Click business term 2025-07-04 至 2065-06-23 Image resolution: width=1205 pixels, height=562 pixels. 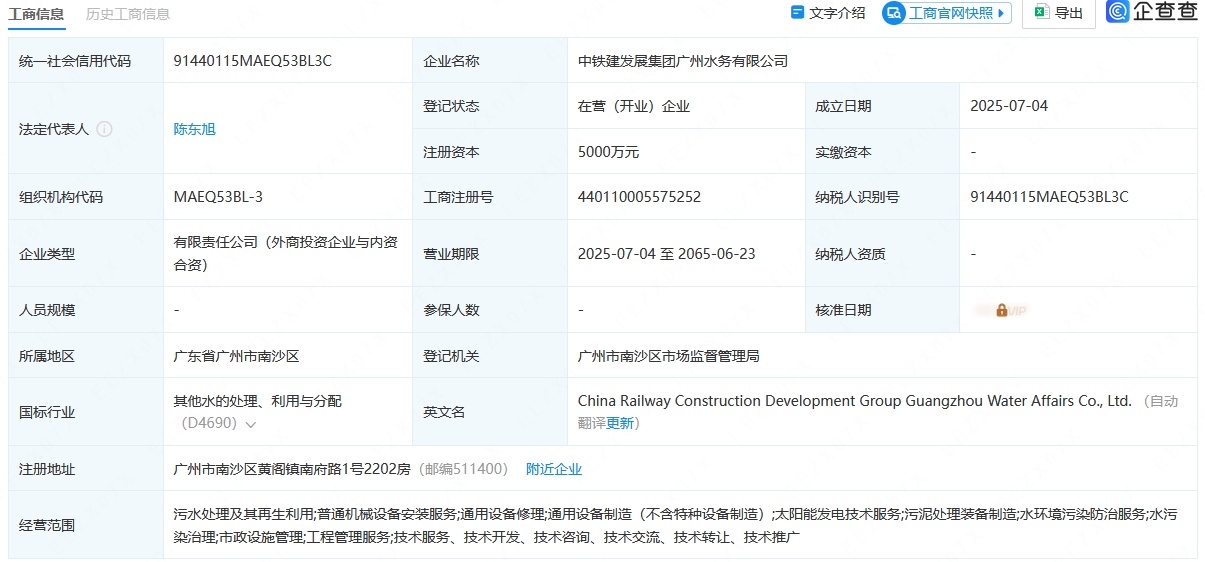(667, 254)
